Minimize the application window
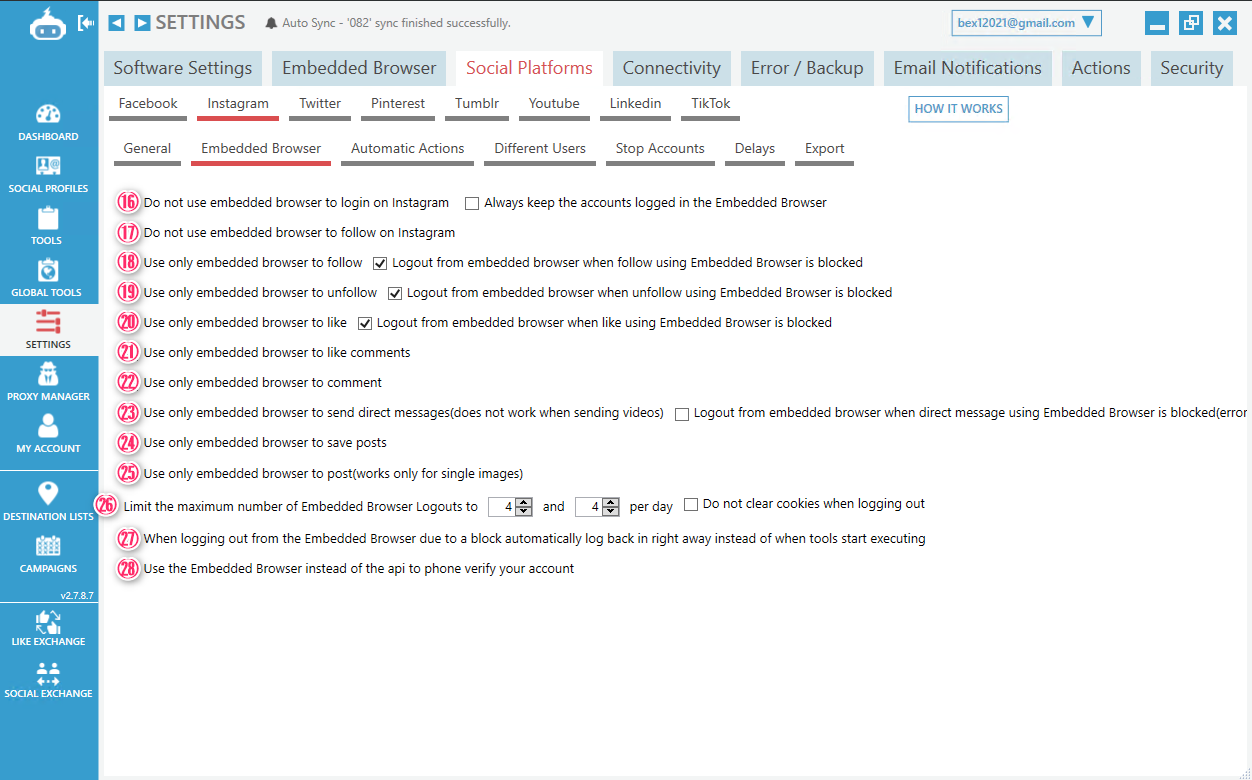Image resolution: width=1252 pixels, height=780 pixels. point(1157,23)
